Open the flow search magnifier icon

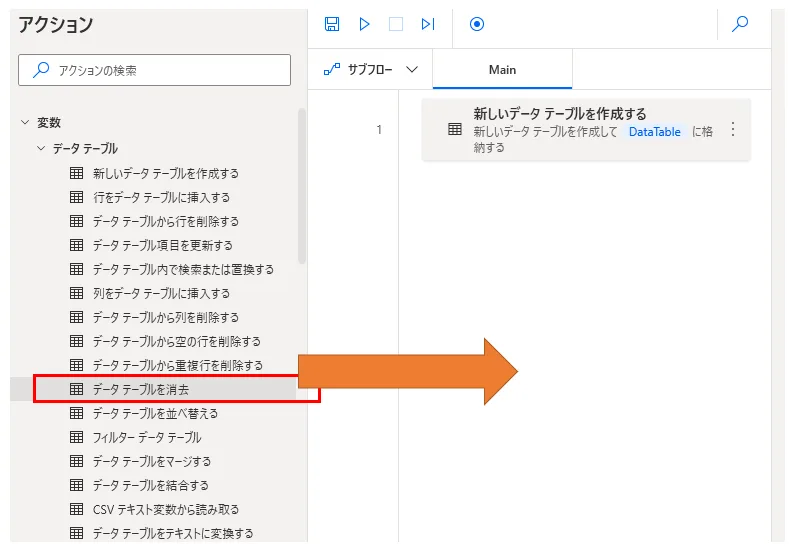(740, 24)
